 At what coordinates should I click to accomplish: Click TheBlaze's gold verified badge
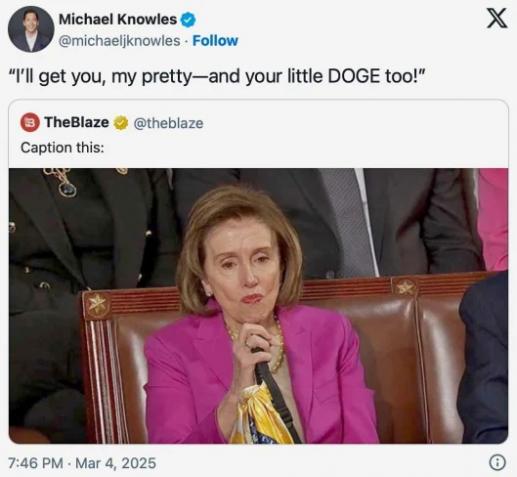pyautogui.click(x=121, y=123)
